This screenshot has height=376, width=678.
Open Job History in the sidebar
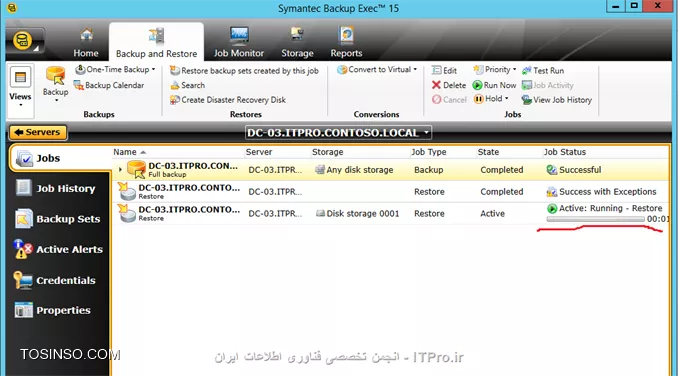[55, 188]
